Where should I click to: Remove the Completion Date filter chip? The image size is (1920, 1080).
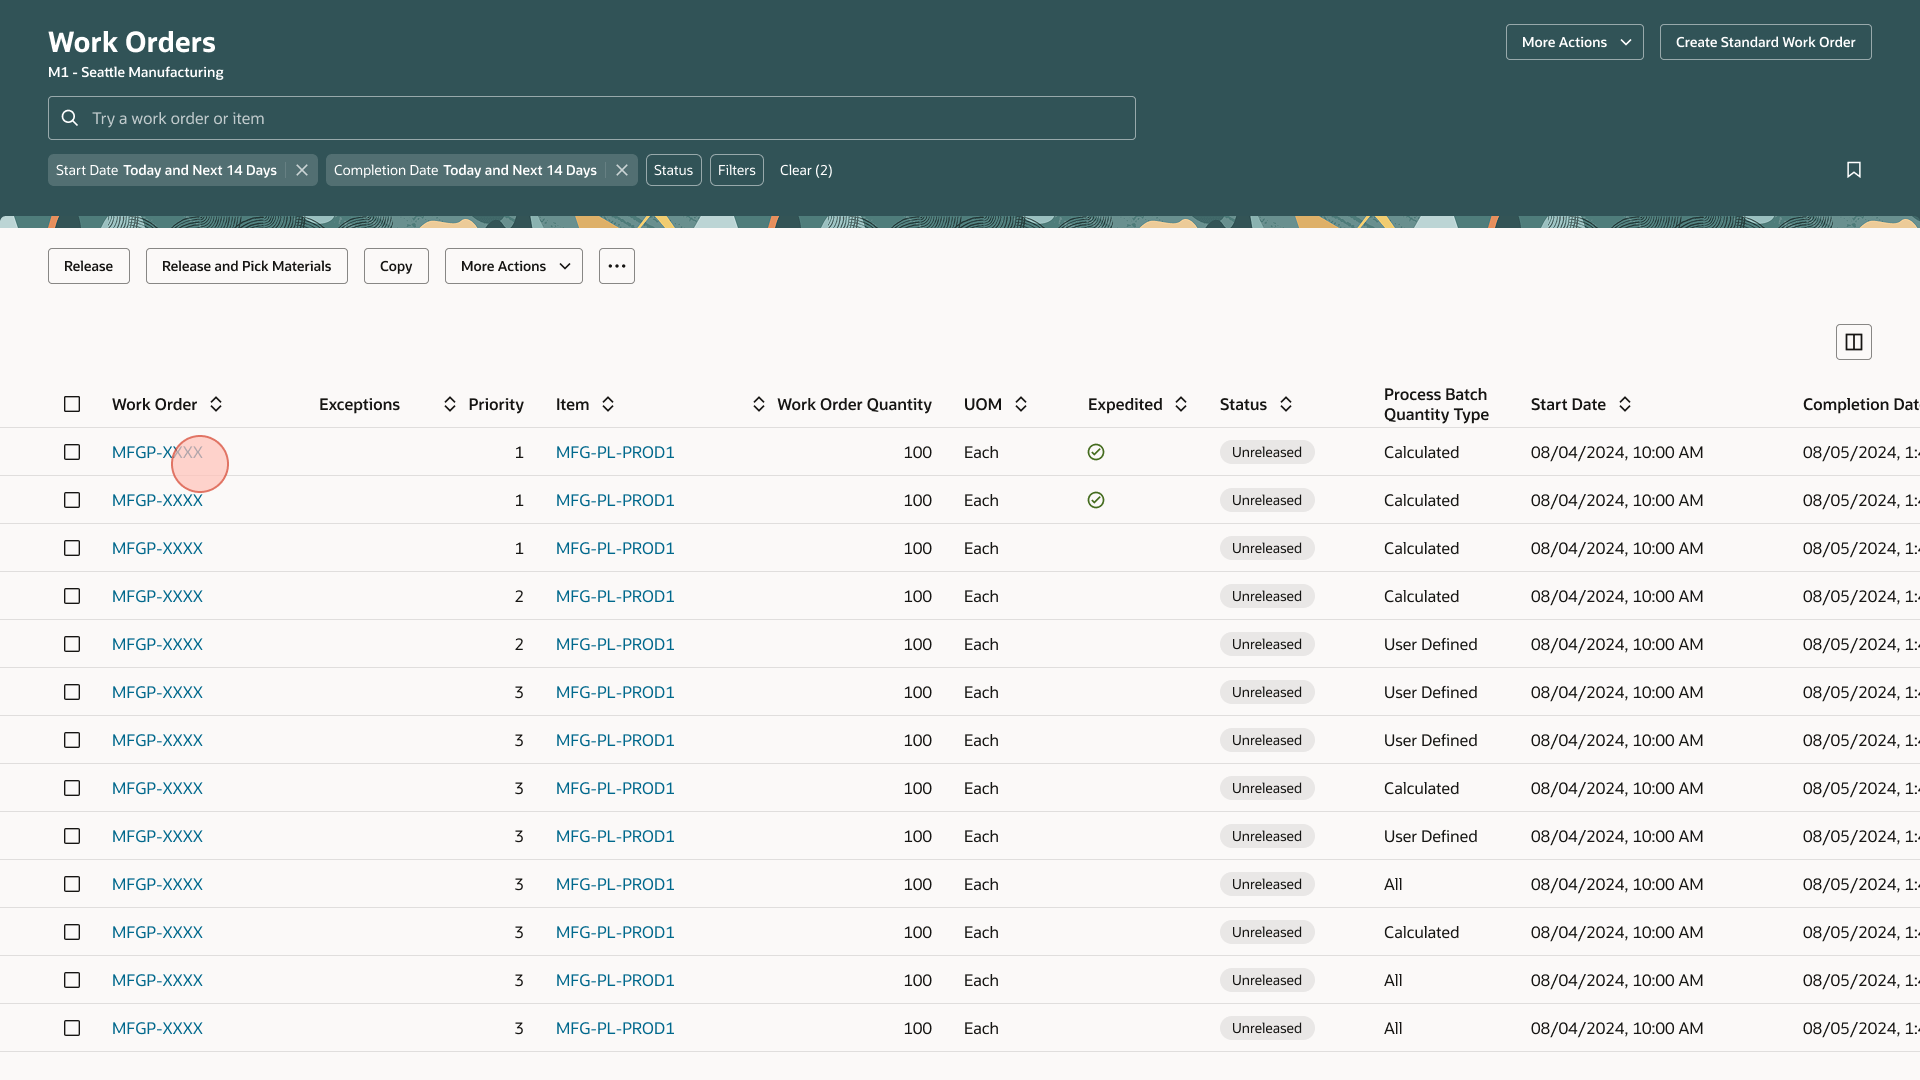pyautogui.click(x=622, y=170)
